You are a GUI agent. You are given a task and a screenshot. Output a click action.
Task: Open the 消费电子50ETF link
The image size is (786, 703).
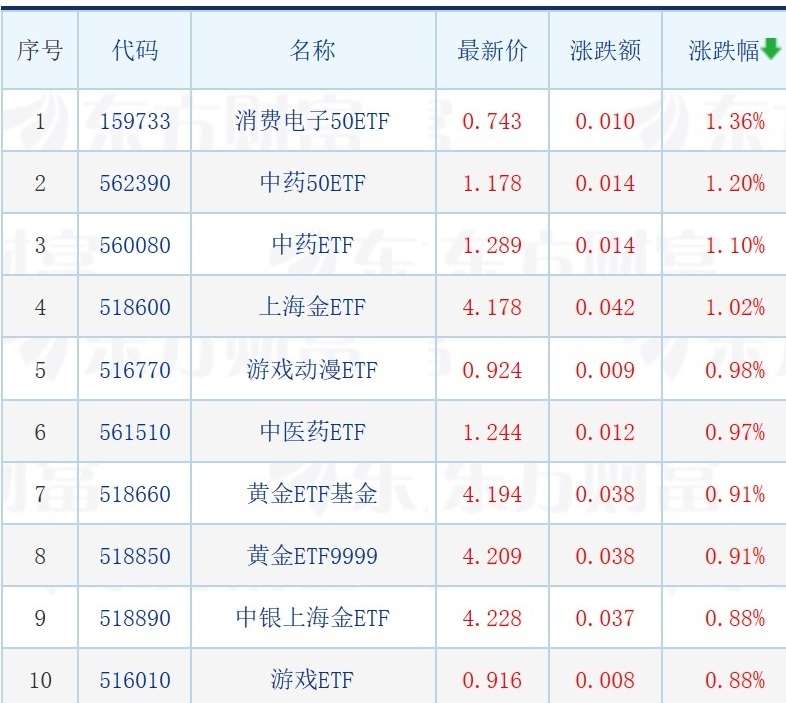click(x=313, y=121)
